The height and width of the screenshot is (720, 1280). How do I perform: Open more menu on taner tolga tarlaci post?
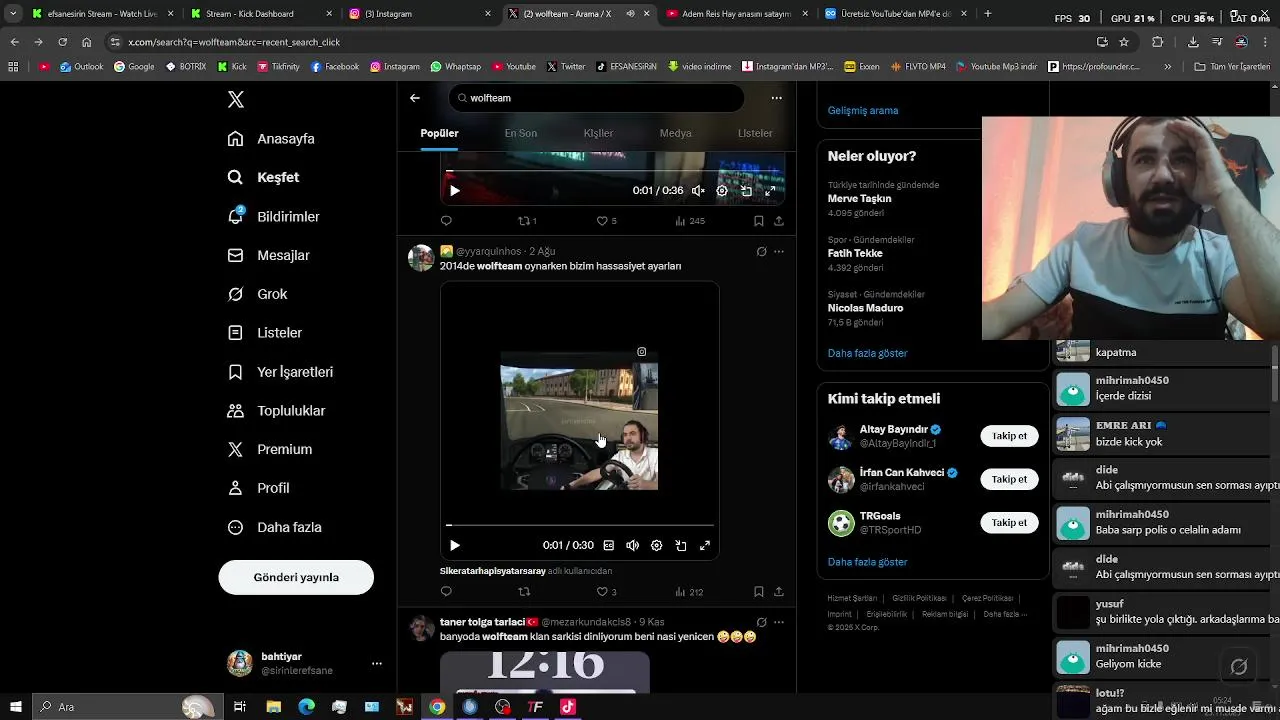(779, 622)
